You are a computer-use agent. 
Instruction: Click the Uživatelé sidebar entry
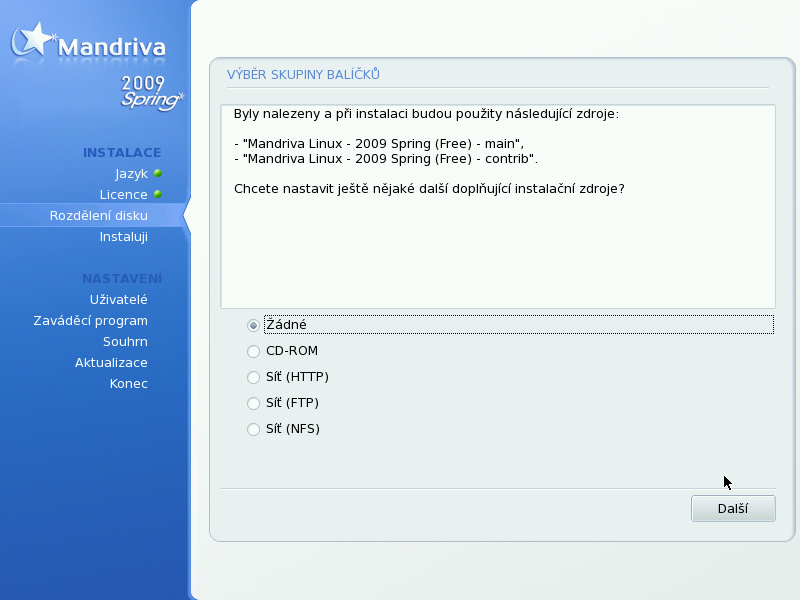(118, 299)
